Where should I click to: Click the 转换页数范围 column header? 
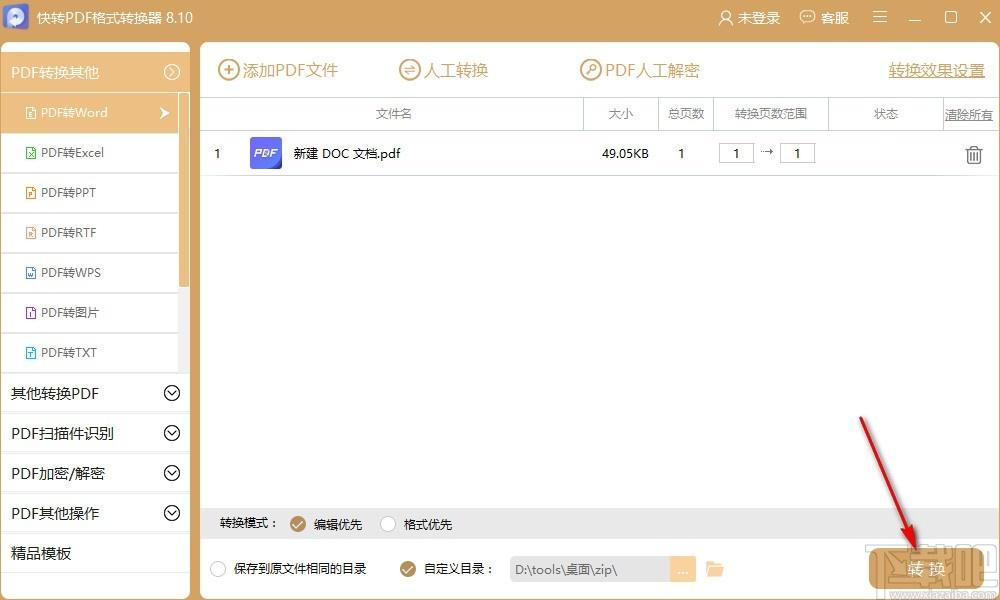click(770, 114)
